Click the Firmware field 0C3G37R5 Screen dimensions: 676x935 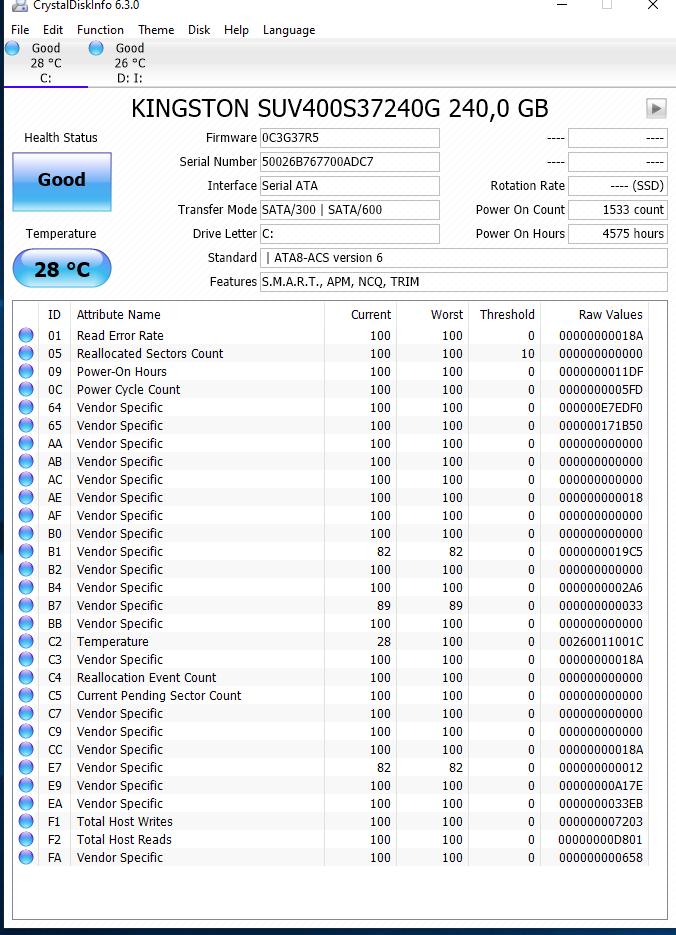(x=350, y=138)
